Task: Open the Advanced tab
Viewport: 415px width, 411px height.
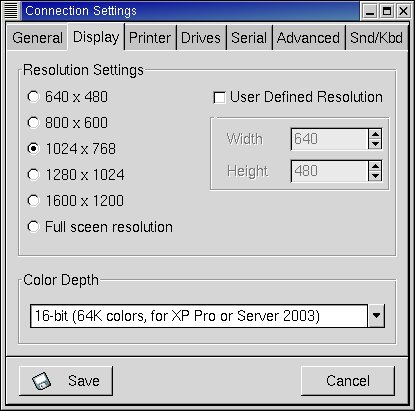Action: (308, 38)
